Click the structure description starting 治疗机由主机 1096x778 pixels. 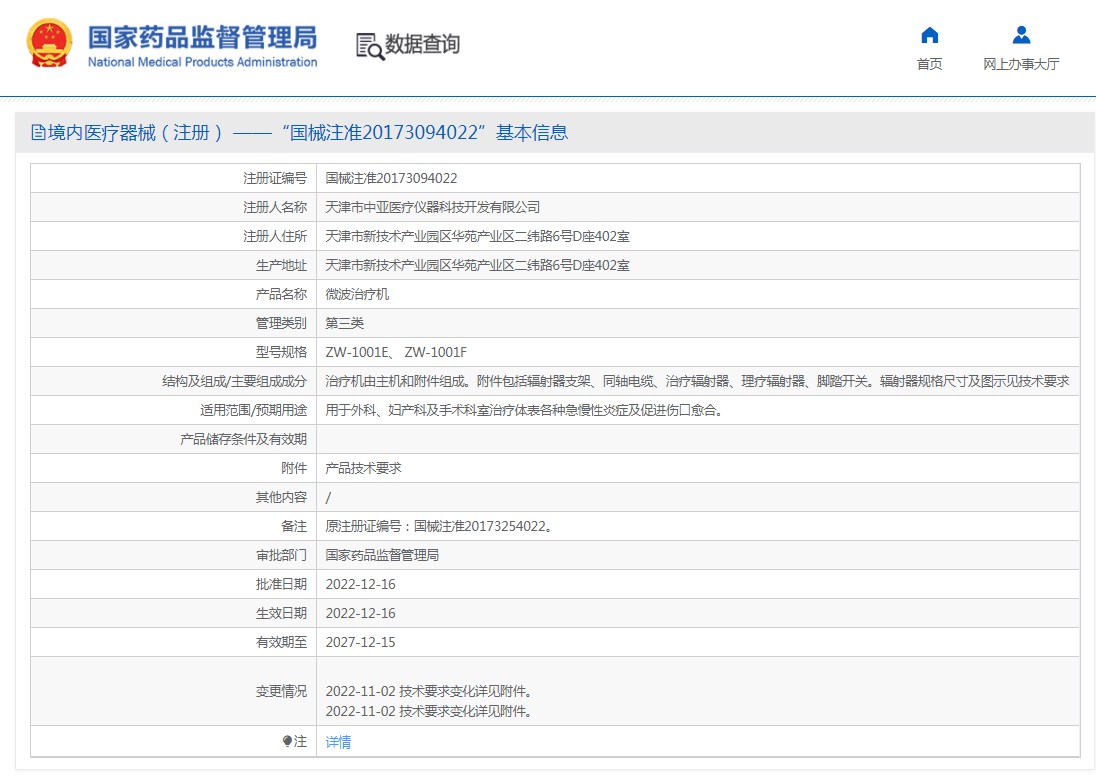point(698,381)
